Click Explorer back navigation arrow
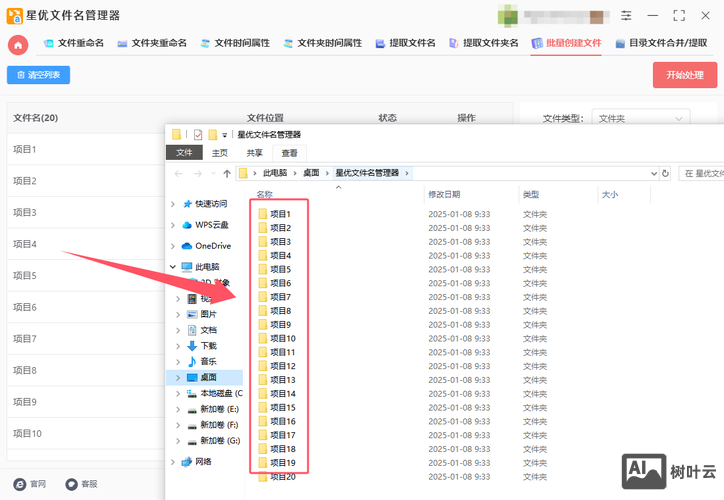The width and height of the screenshot is (724, 500). point(179,174)
